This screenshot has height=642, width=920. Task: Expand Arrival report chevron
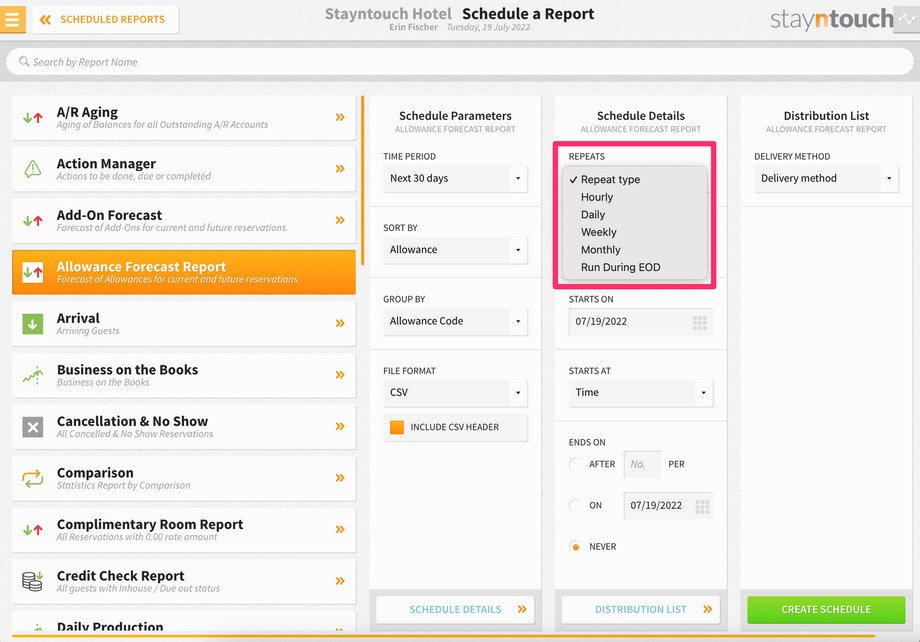(x=340, y=323)
